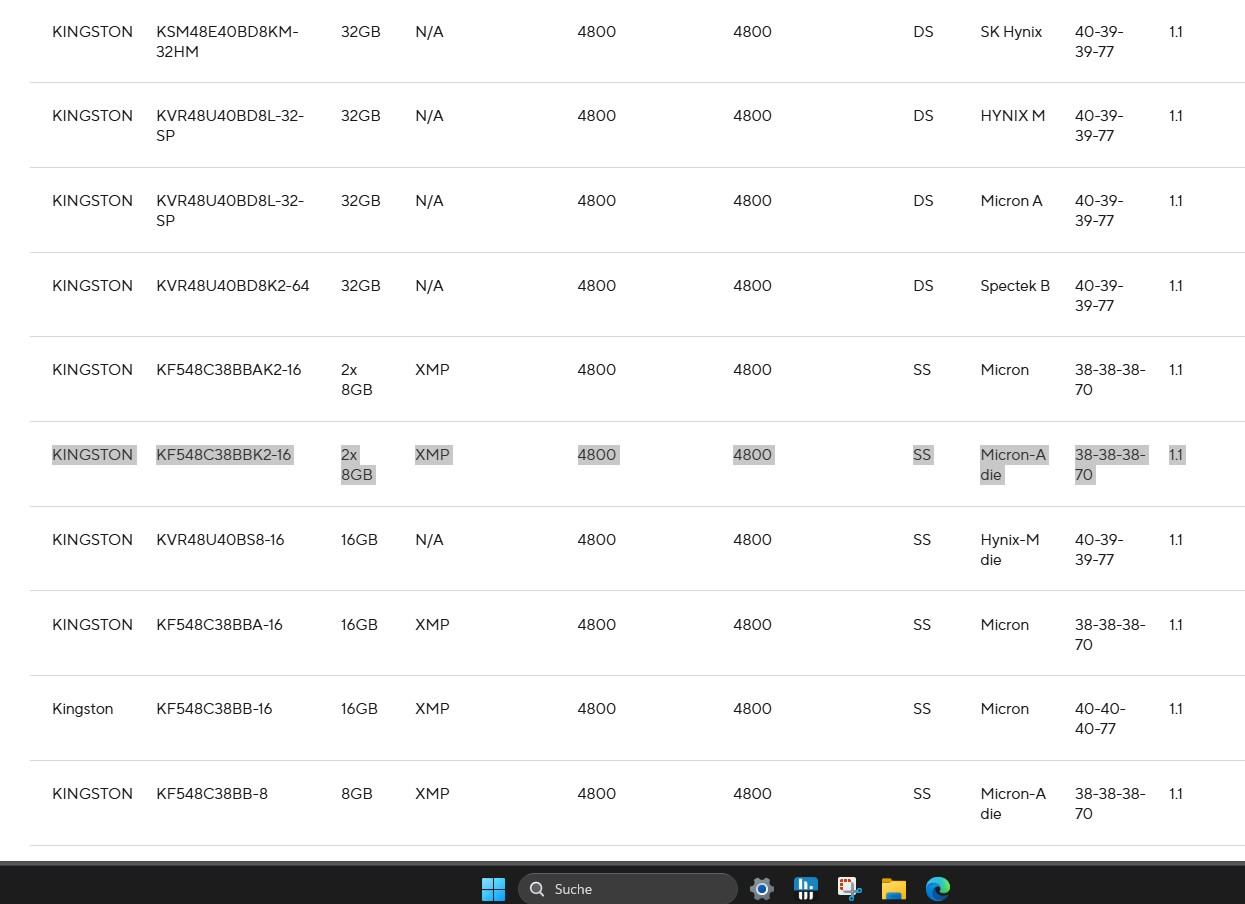Click 32GB in KVR48U40BD8K2-64 row
This screenshot has height=904, width=1245.
361,286
